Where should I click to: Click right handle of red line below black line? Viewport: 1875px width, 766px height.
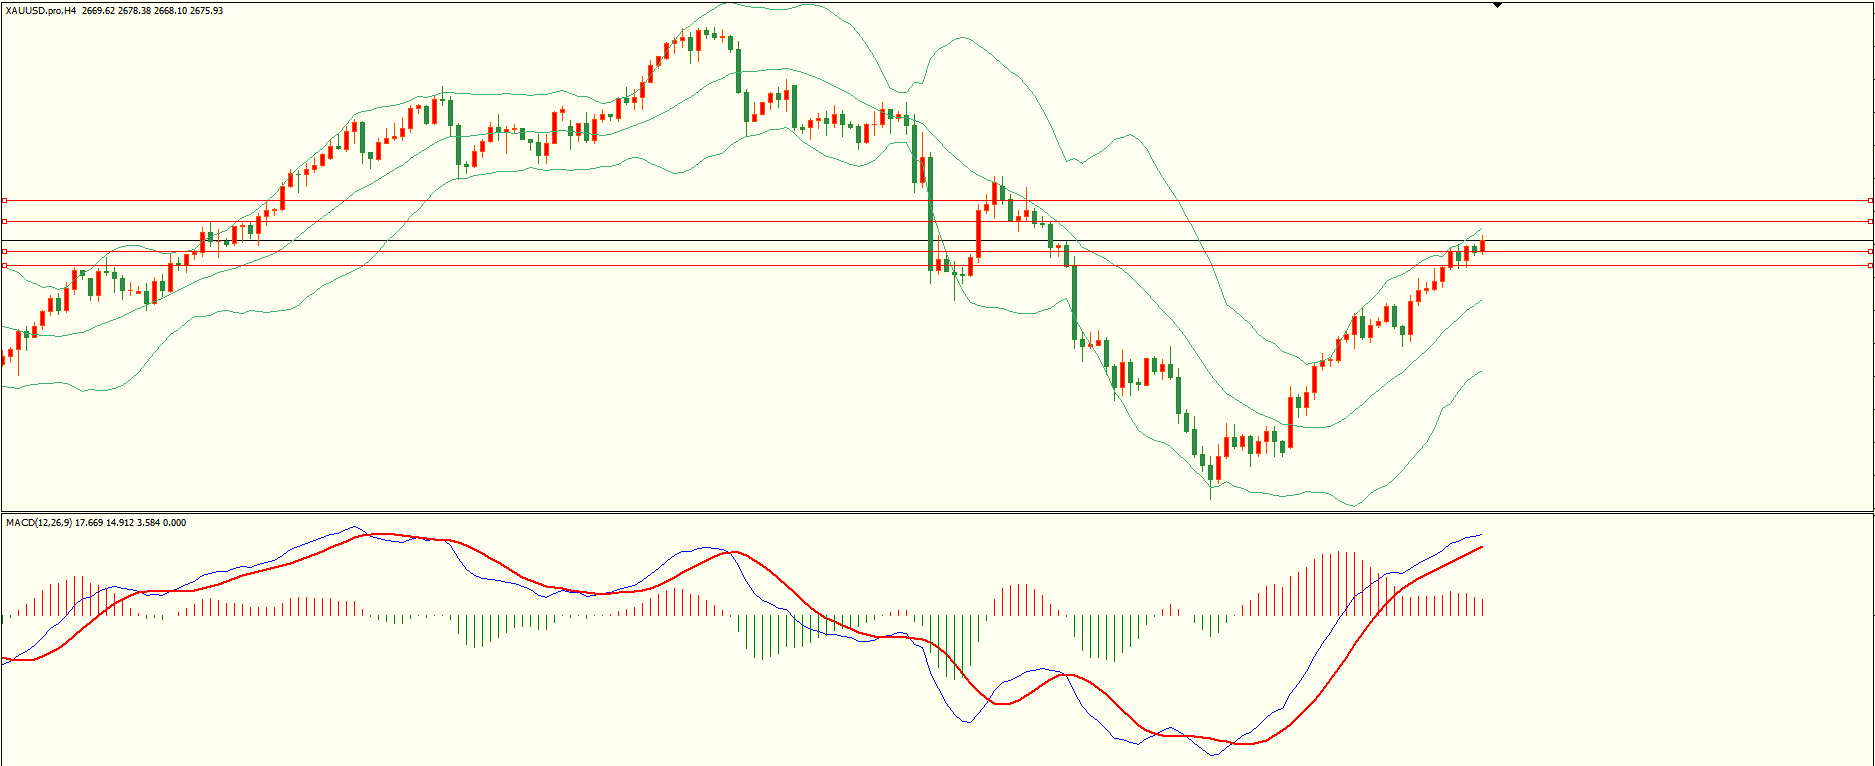point(1870,251)
